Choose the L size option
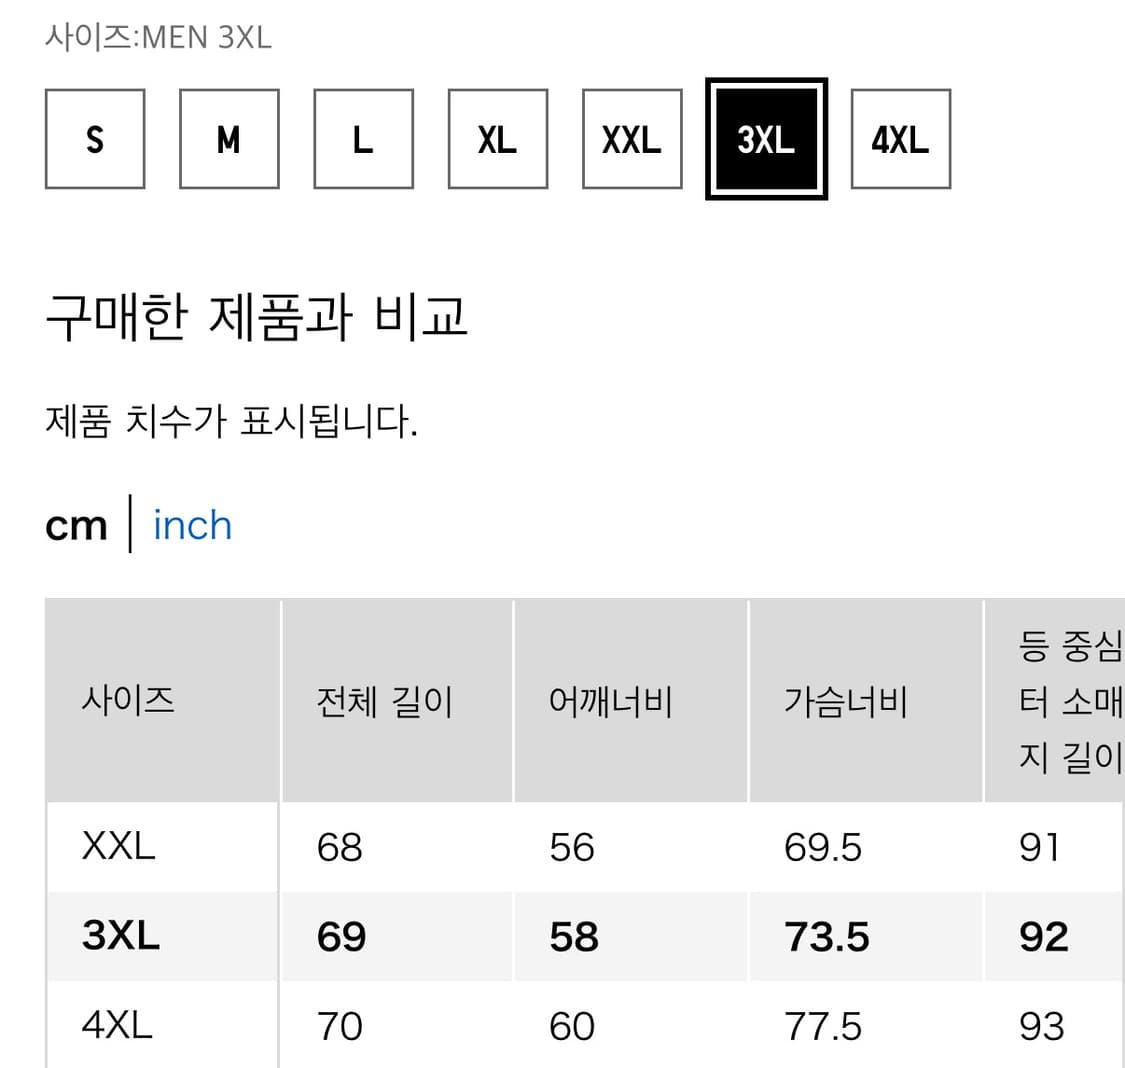This screenshot has height=1068, width=1125. (x=363, y=139)
